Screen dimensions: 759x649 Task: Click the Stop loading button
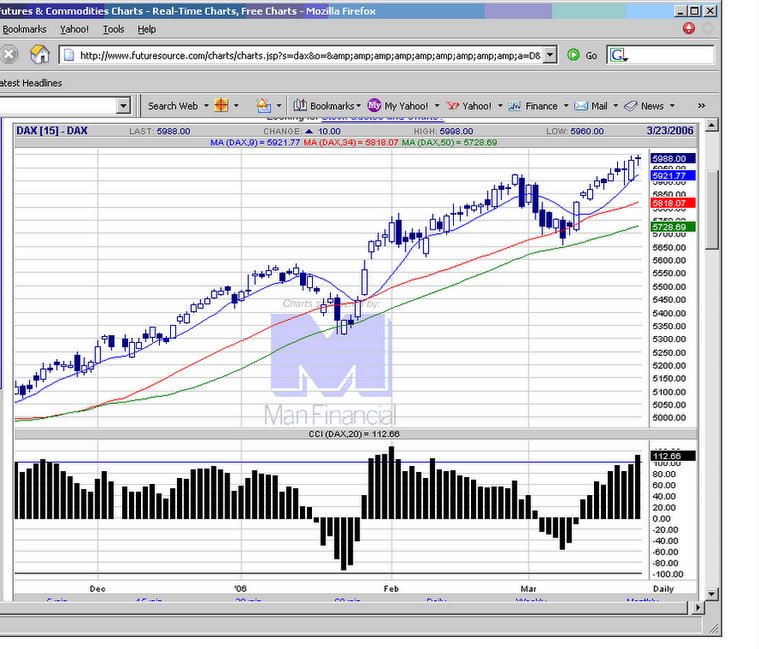click(x=8, y=55)
